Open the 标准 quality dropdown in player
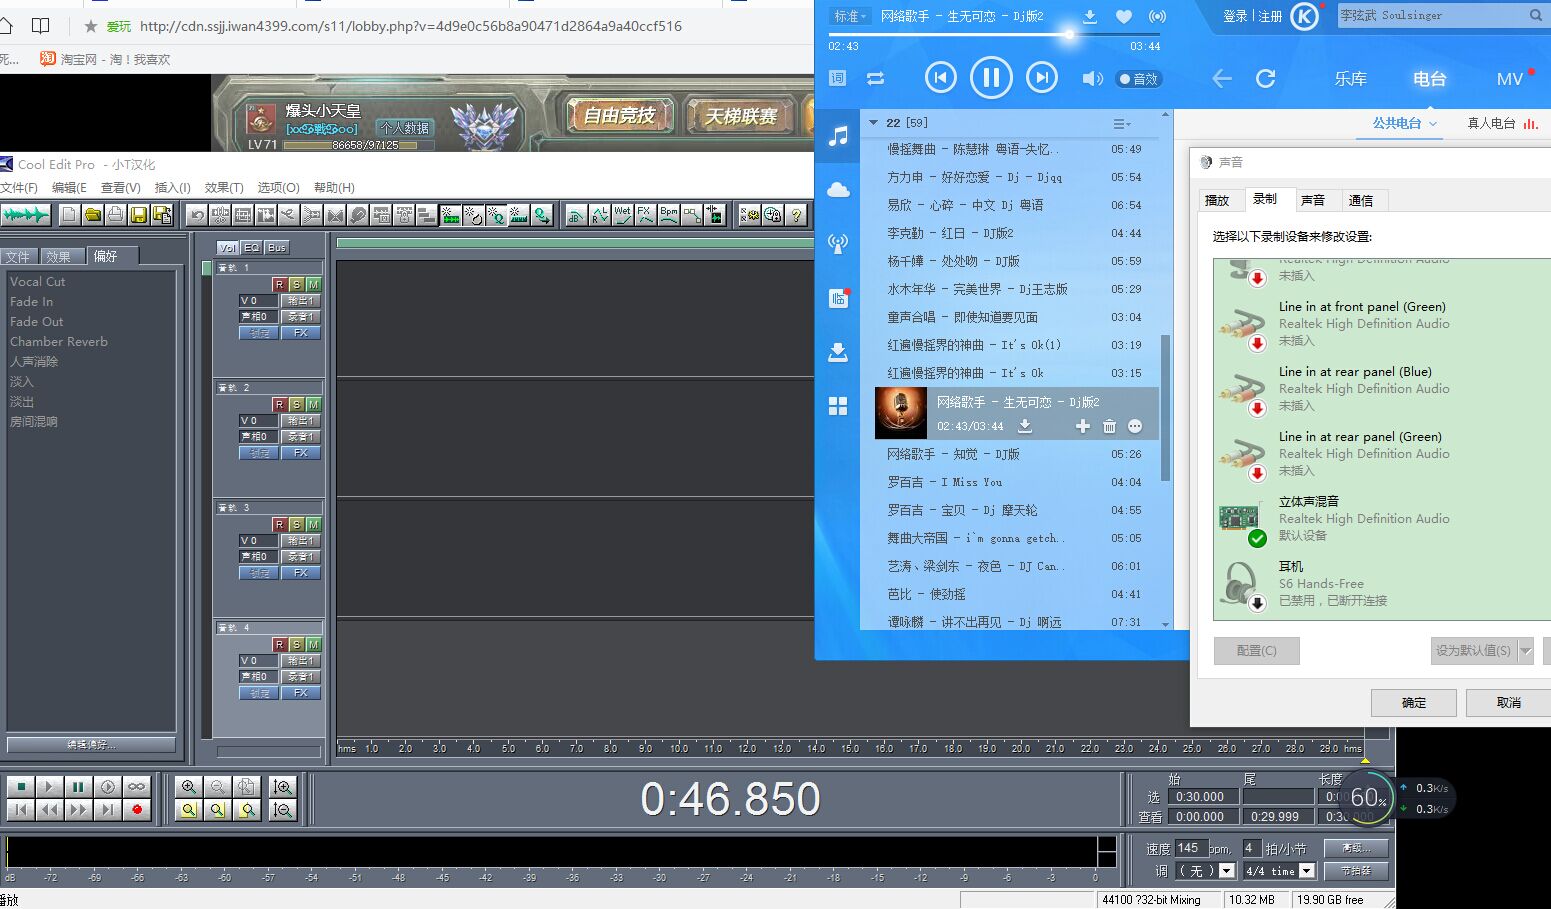 (x=850, y=16)
